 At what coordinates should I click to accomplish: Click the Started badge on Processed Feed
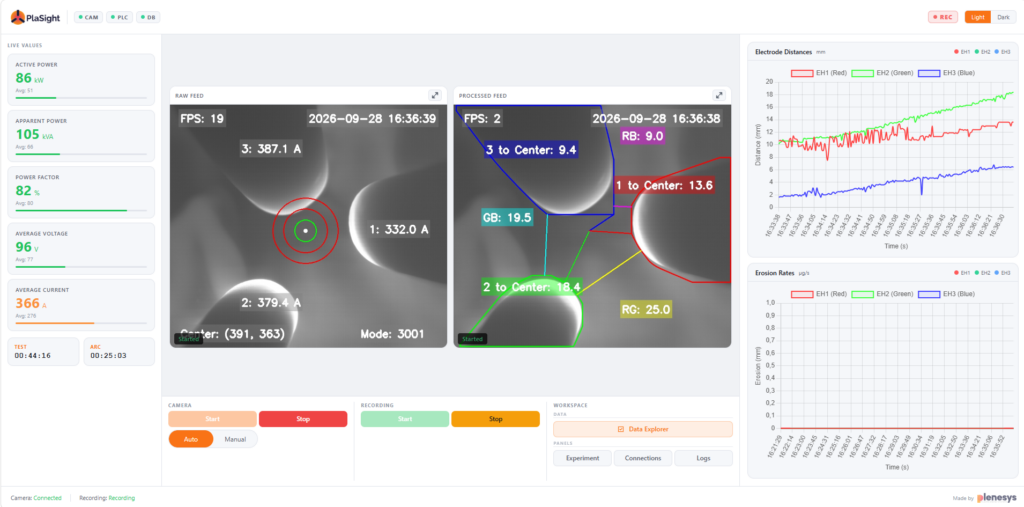[472, 339]
